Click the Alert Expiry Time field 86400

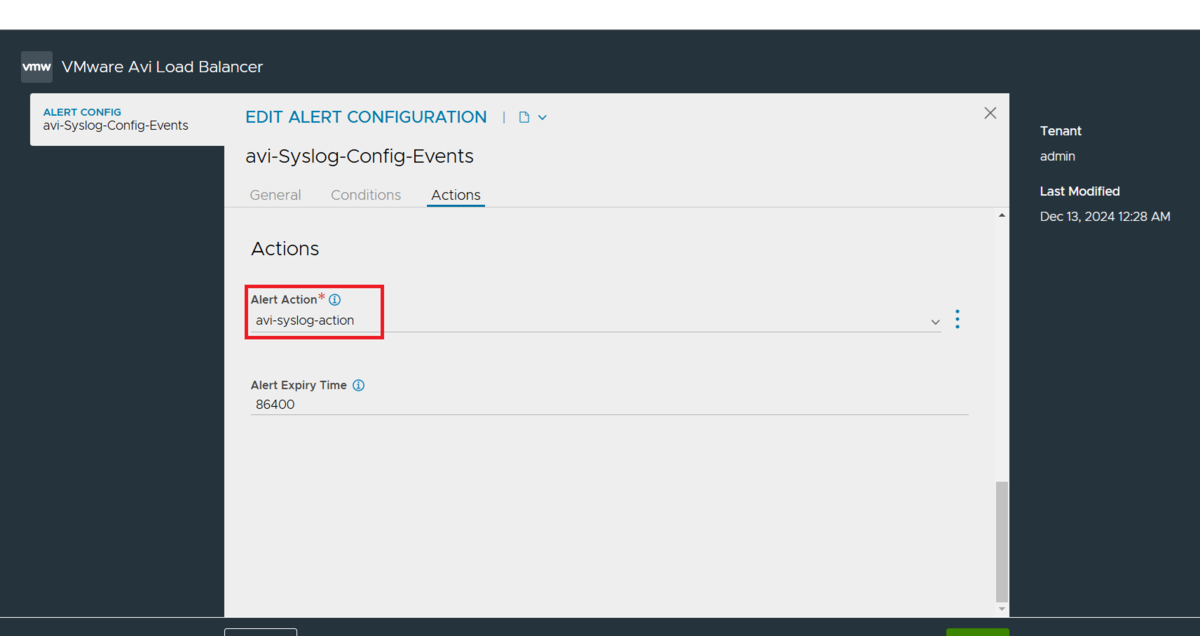point(609,405)
